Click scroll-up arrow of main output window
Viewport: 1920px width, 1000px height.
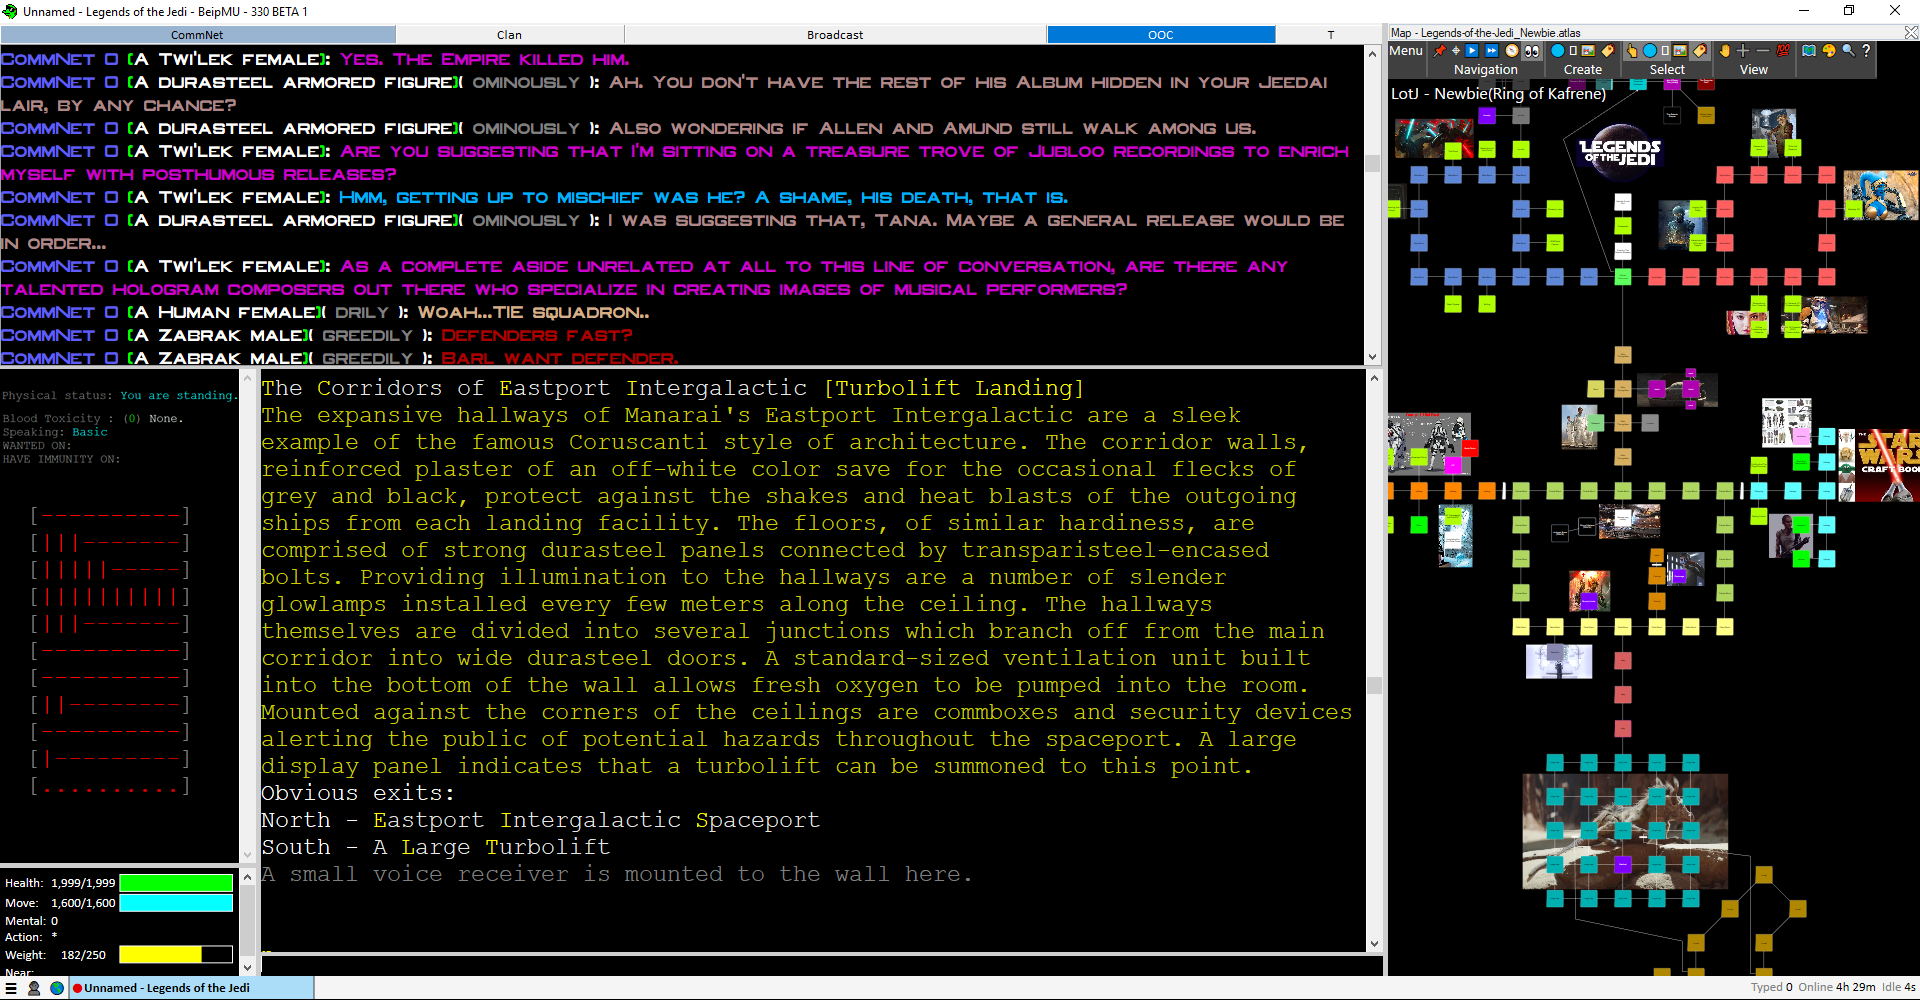pos(1374,378)
